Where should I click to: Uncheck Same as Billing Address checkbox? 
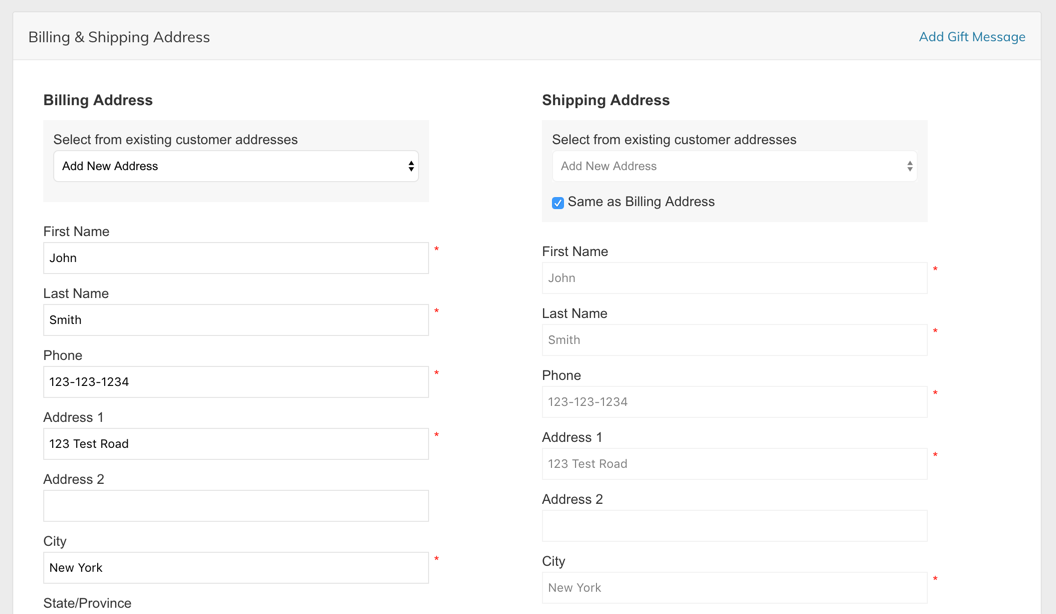coord(558,203)
